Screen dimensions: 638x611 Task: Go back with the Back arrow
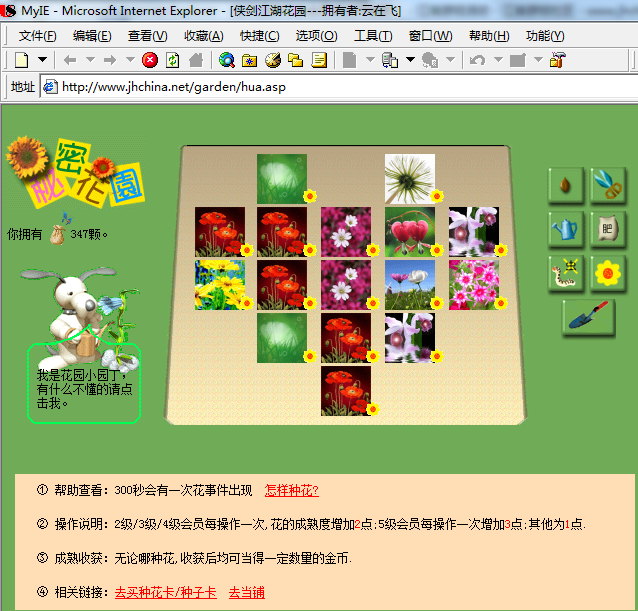[x=70, y=60]
